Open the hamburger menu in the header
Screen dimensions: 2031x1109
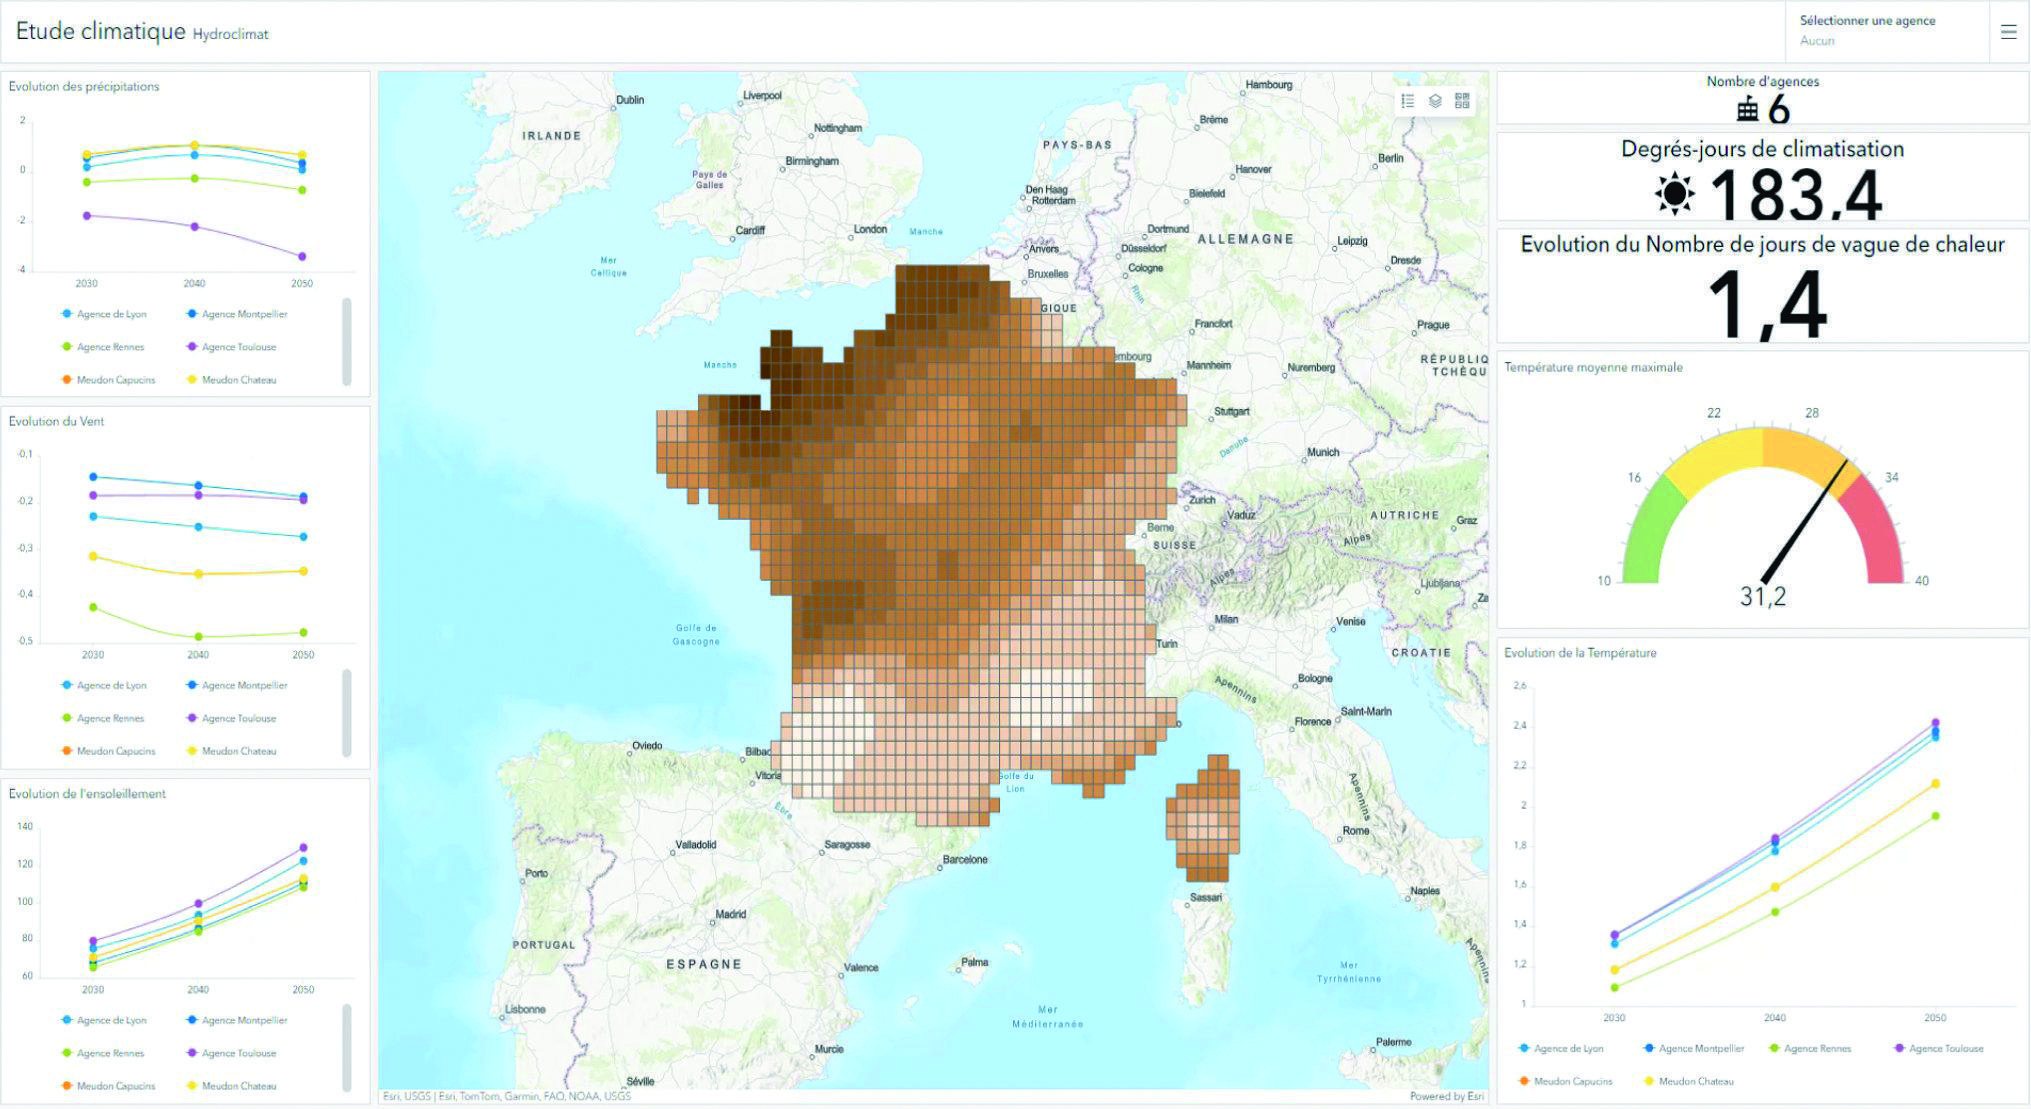[x=2008, y=32]
